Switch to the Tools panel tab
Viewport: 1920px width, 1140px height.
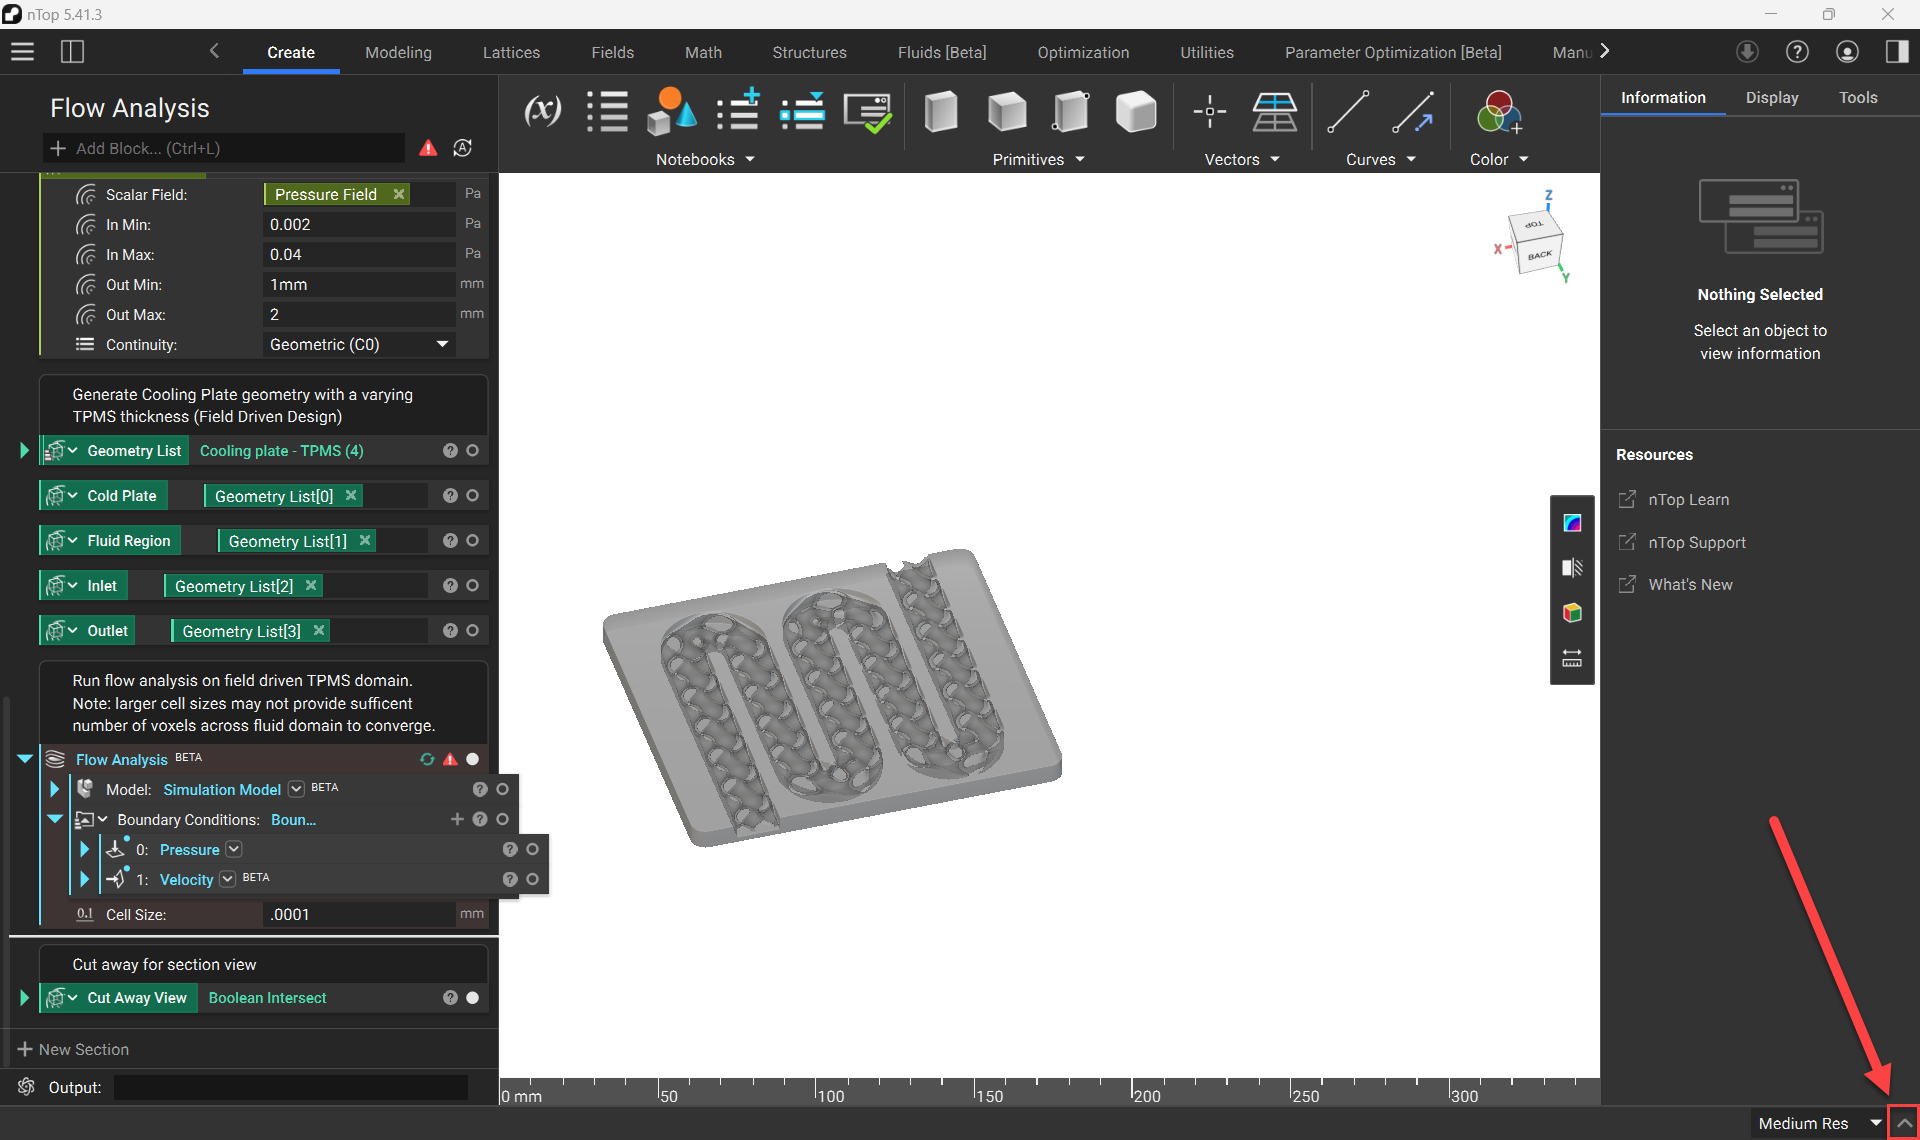(x=1858, y=98)
